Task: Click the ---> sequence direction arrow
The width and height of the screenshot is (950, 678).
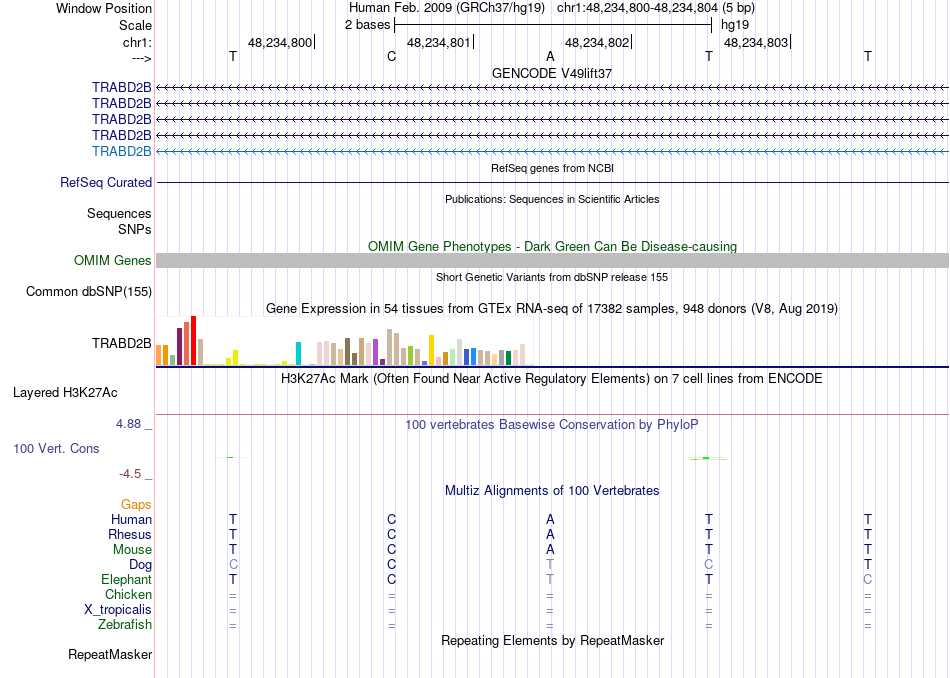Action: point(141,58)
